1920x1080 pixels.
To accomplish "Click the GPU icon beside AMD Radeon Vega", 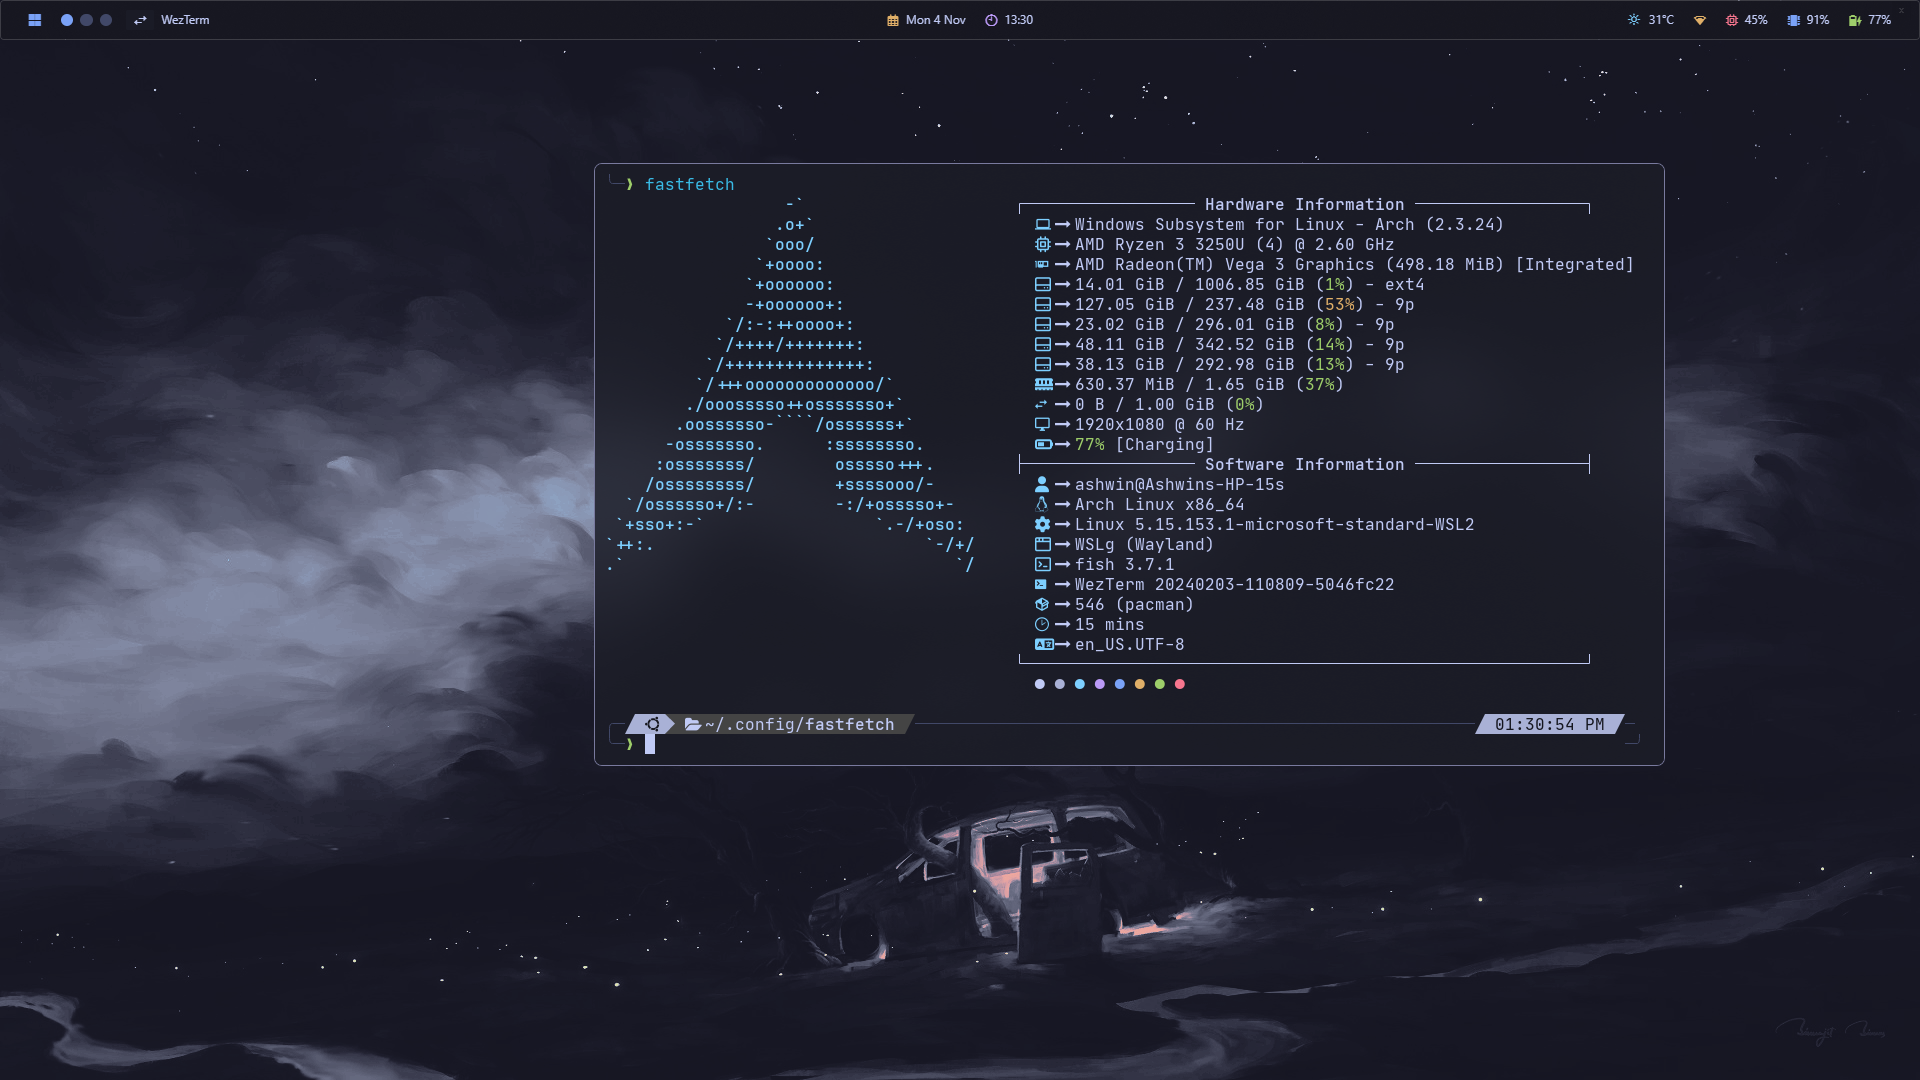I will tap(1042, 265).
